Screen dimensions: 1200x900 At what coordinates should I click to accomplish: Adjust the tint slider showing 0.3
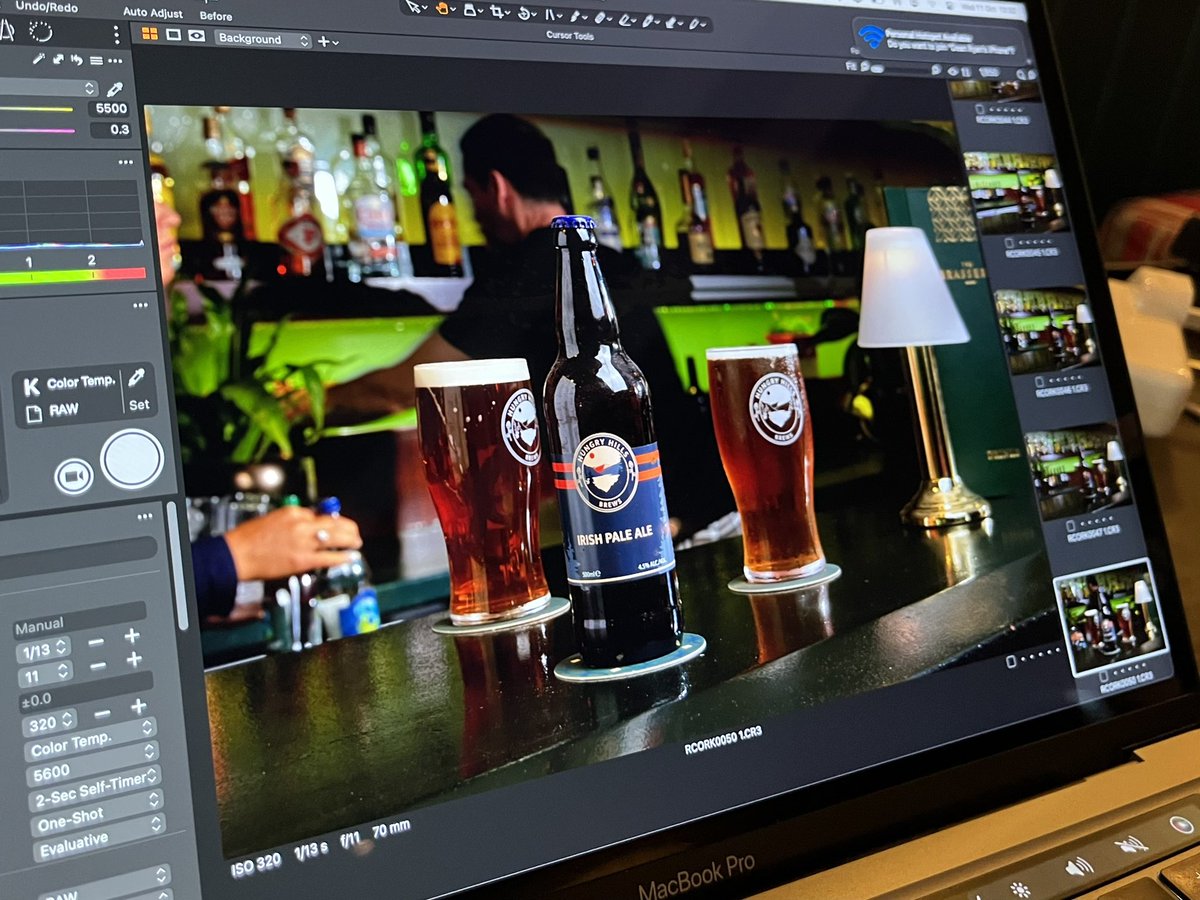click(x=37, y=131)
